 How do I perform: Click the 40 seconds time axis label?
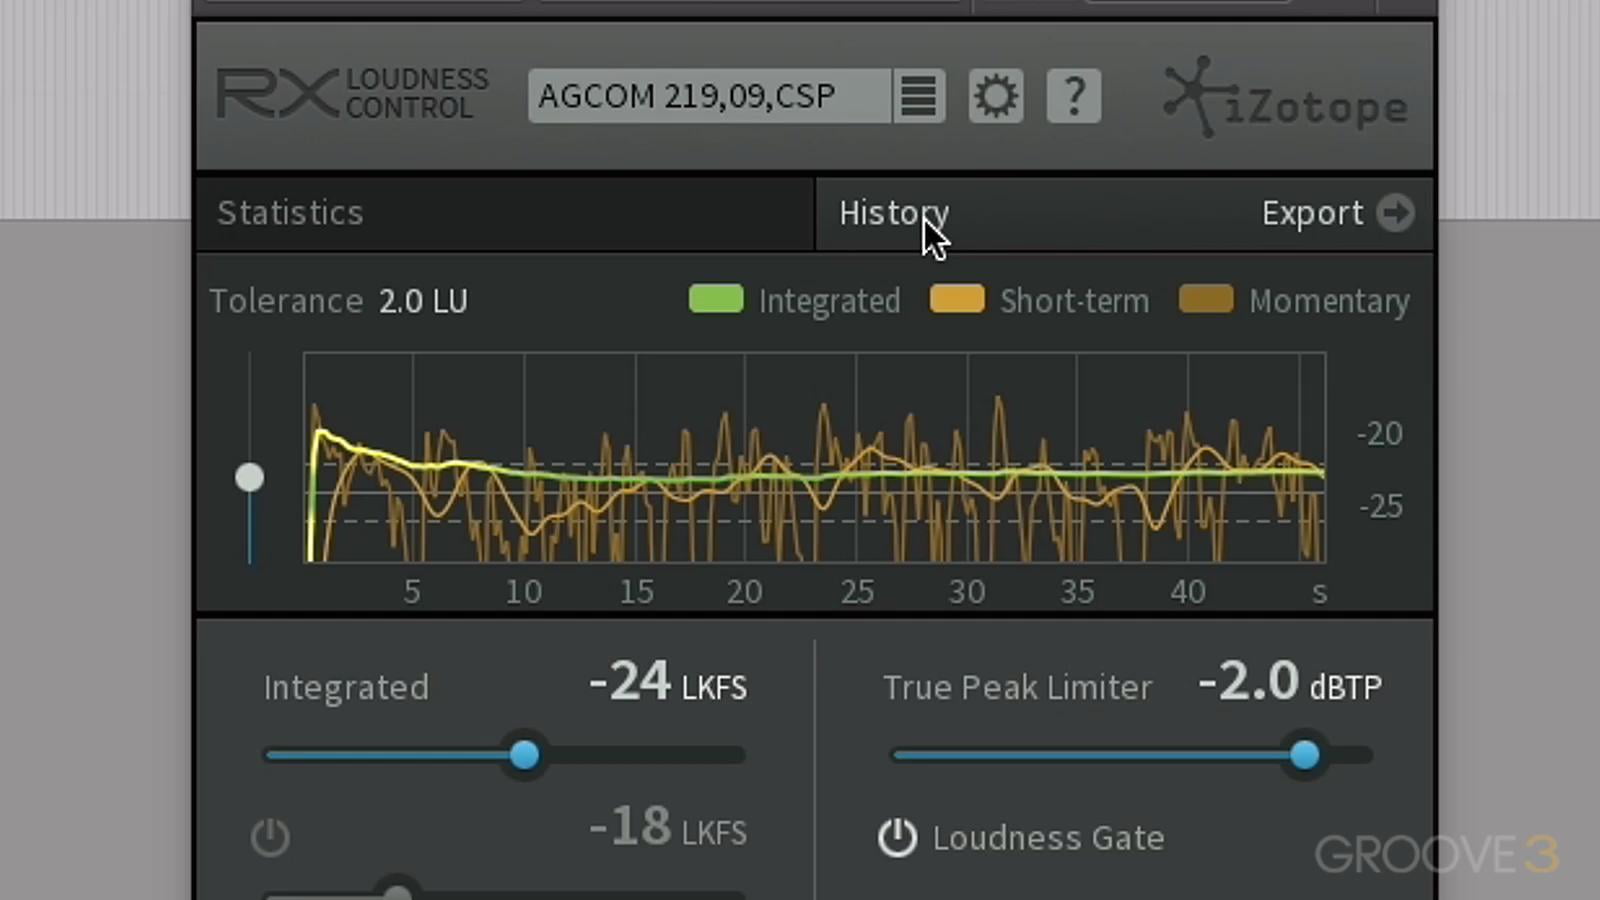point(1188,592)
